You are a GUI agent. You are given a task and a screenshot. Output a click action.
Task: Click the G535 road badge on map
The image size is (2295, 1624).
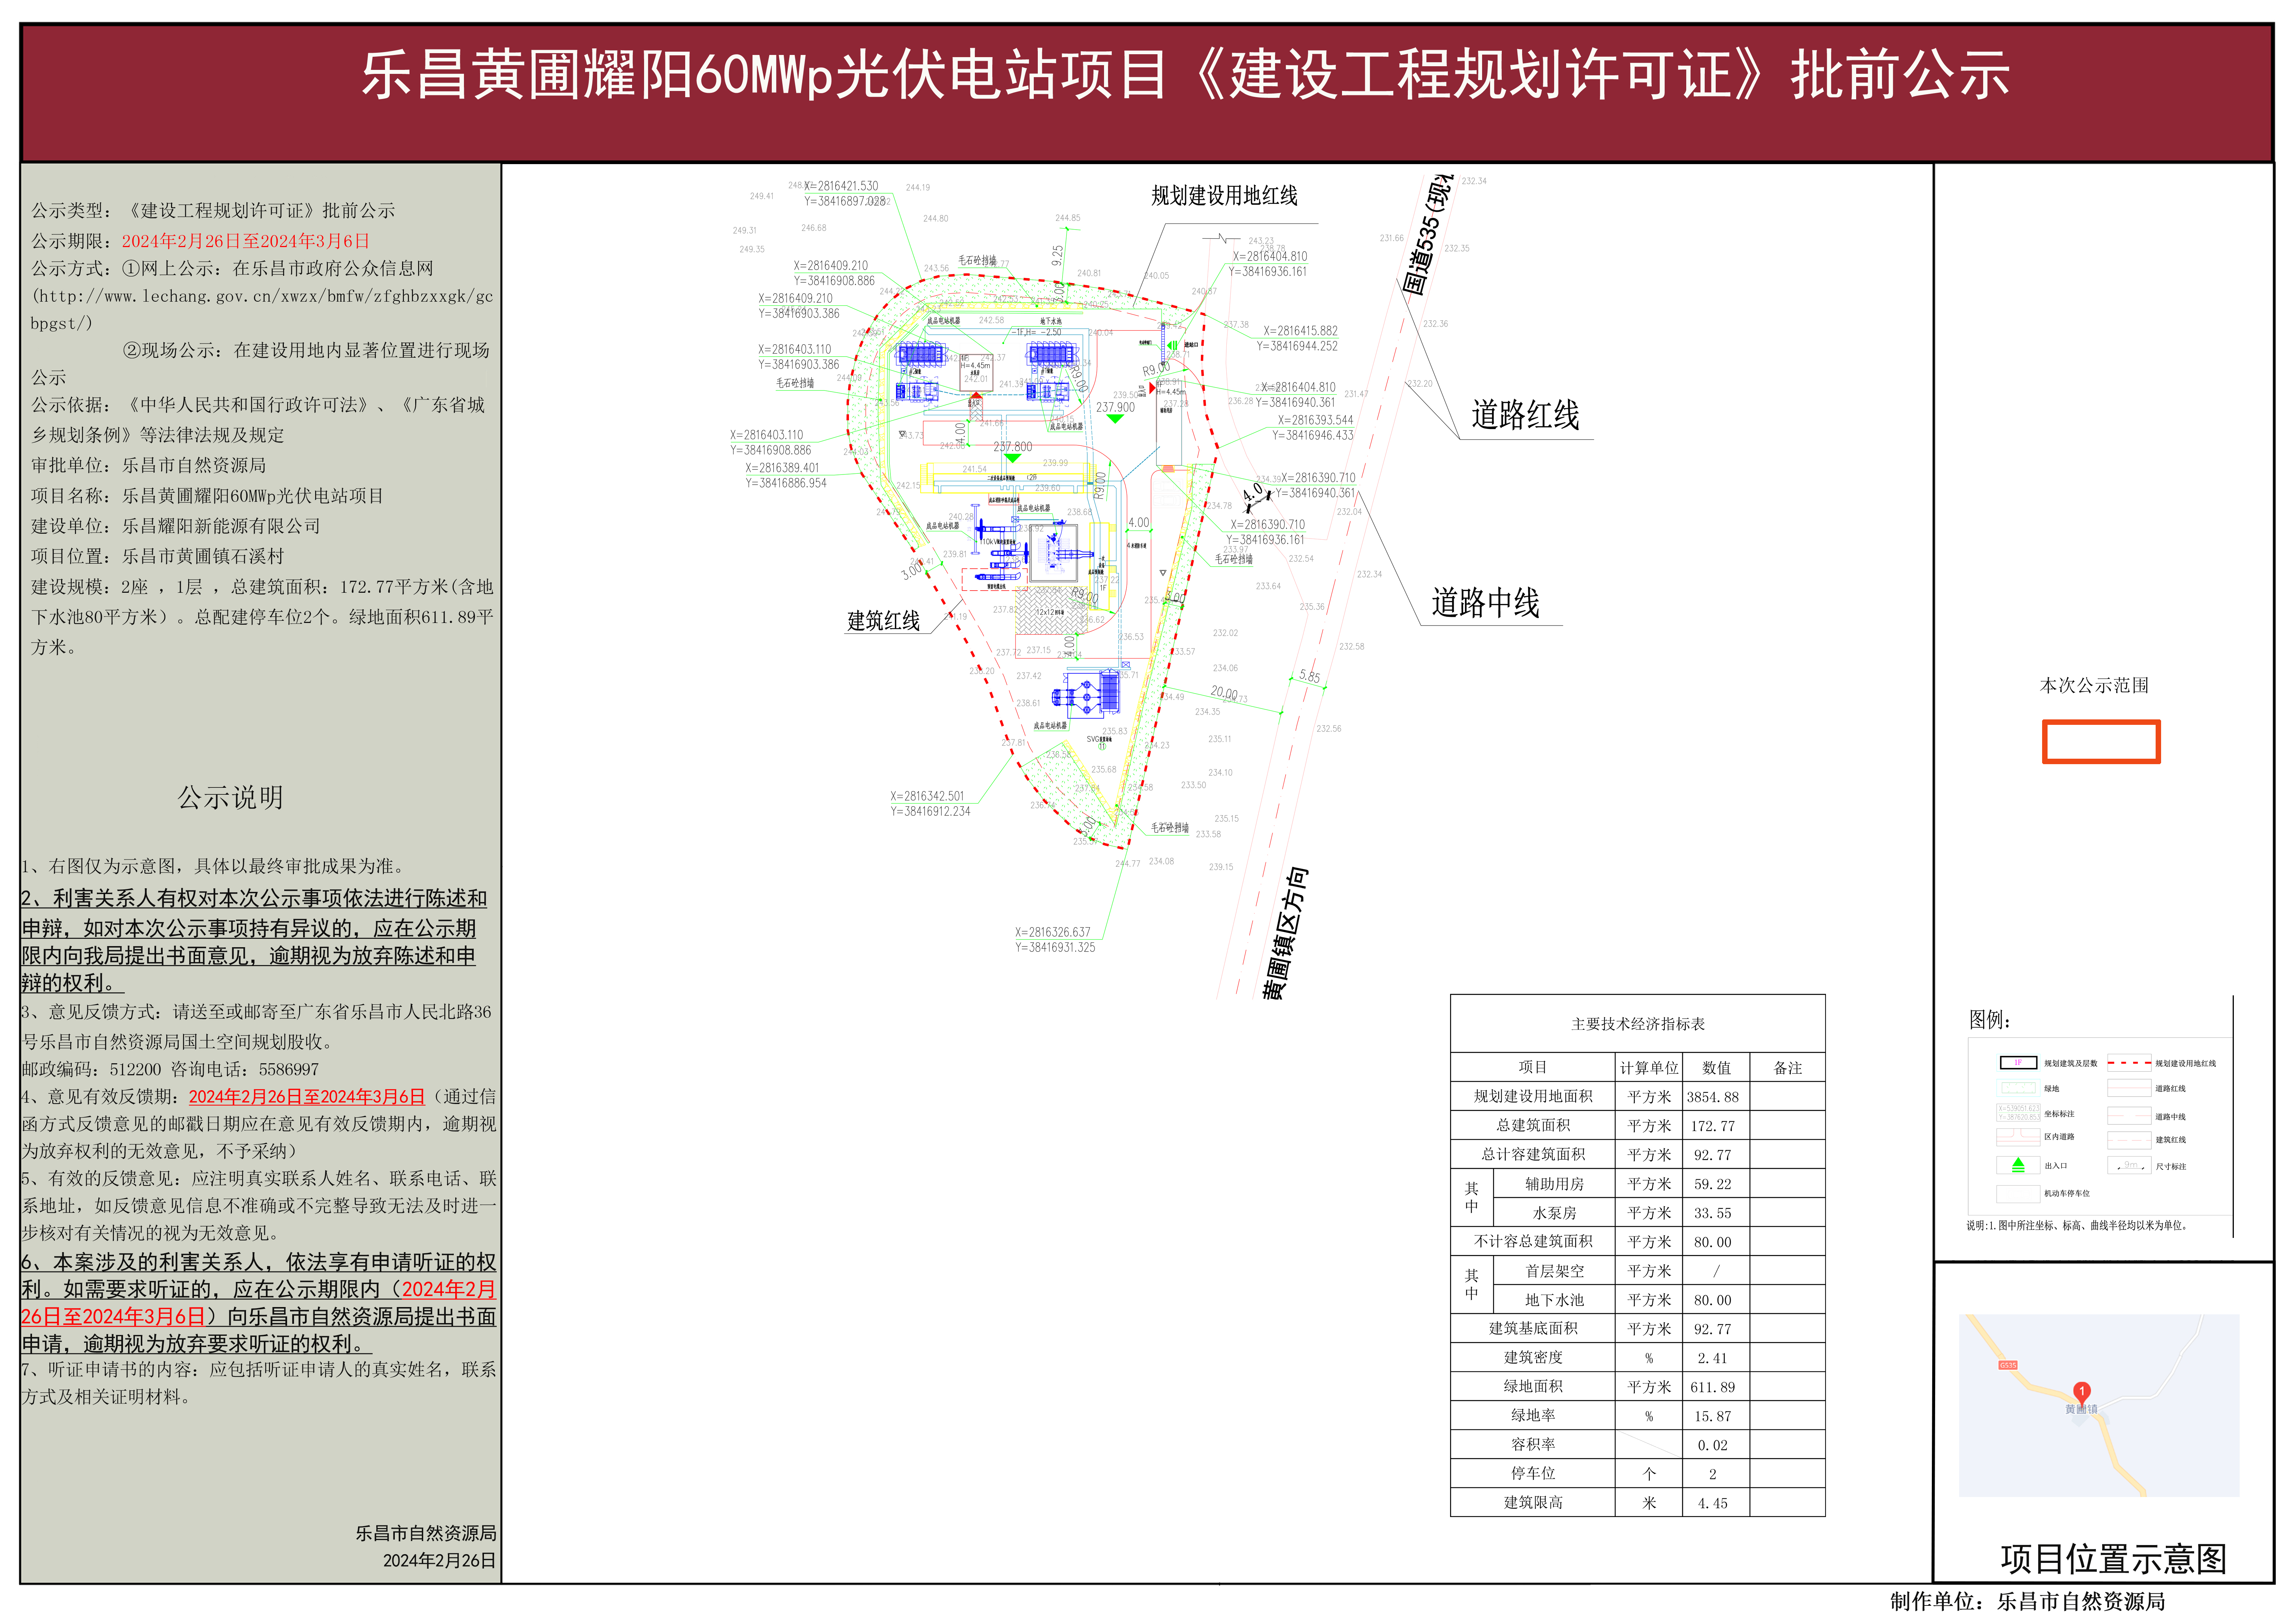2008,1365
